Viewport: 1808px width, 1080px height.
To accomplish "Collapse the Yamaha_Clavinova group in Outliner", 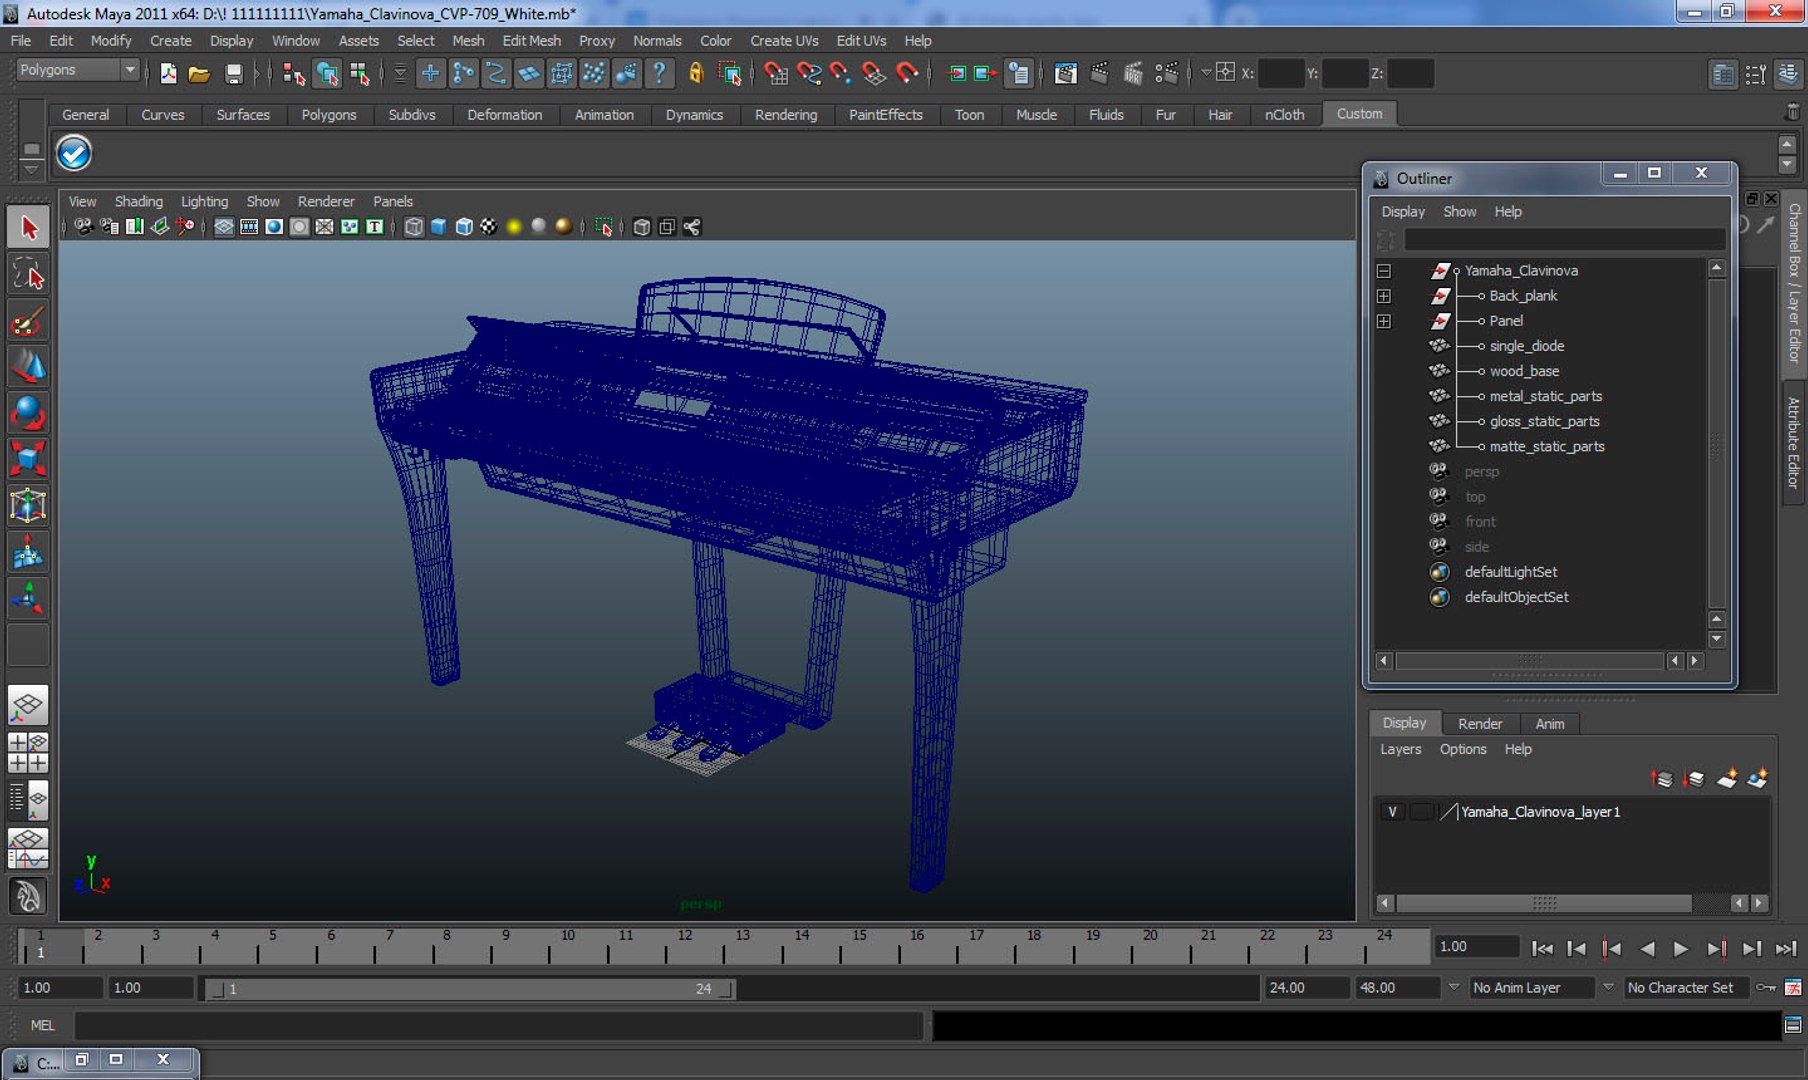I will (1384, 271).
